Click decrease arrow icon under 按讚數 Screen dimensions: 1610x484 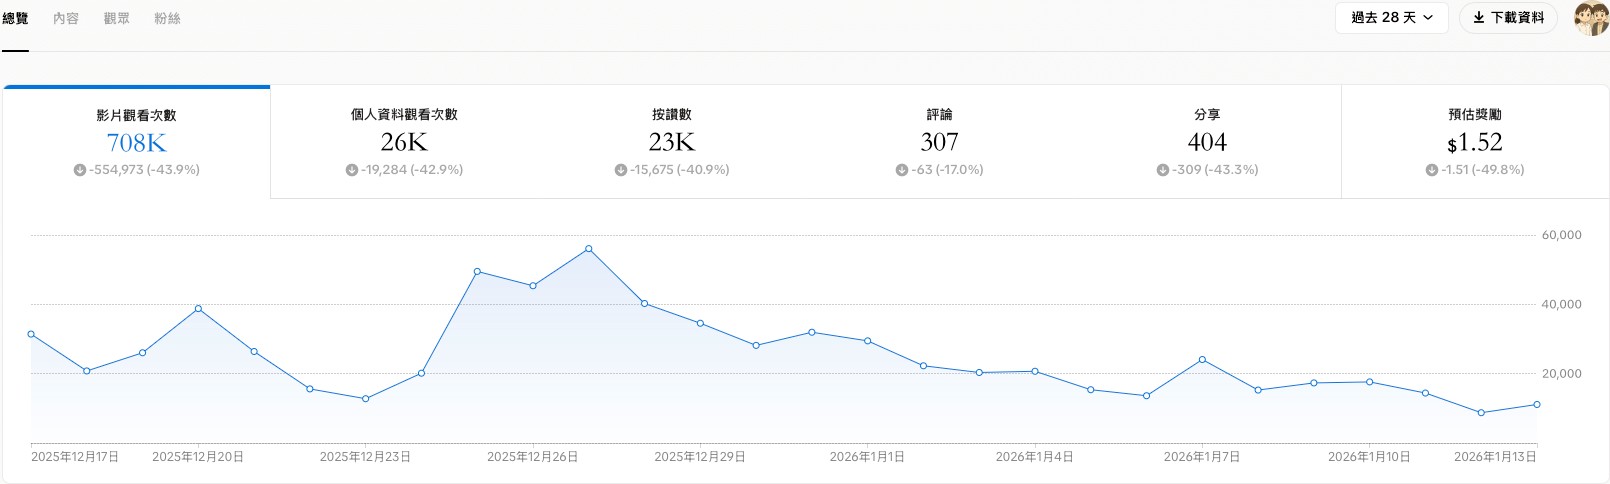click(621, 170)
